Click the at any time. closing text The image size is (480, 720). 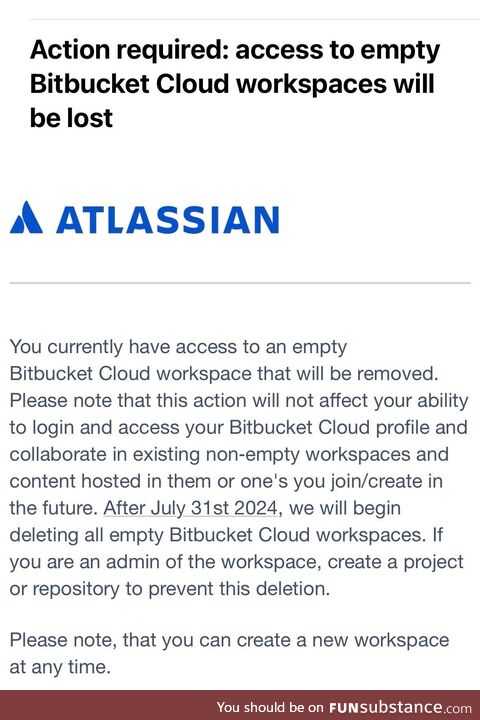click(x=60, y=667)
